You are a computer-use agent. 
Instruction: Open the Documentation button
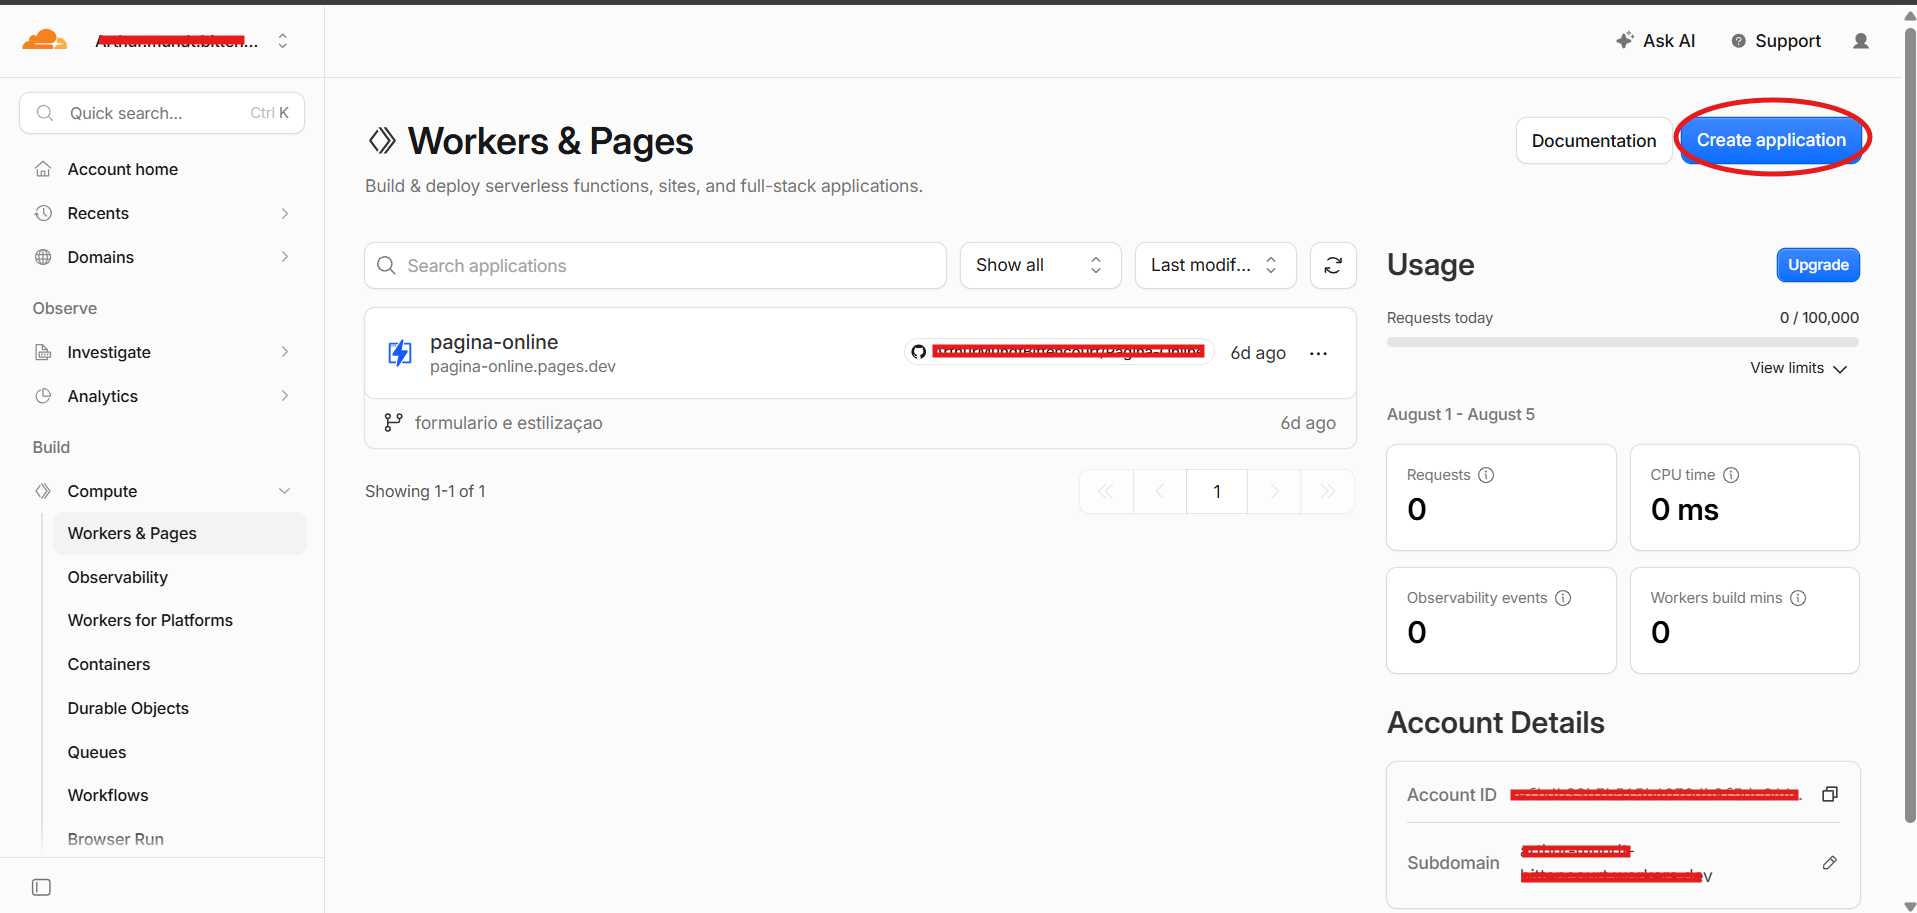click(1594, 141)
